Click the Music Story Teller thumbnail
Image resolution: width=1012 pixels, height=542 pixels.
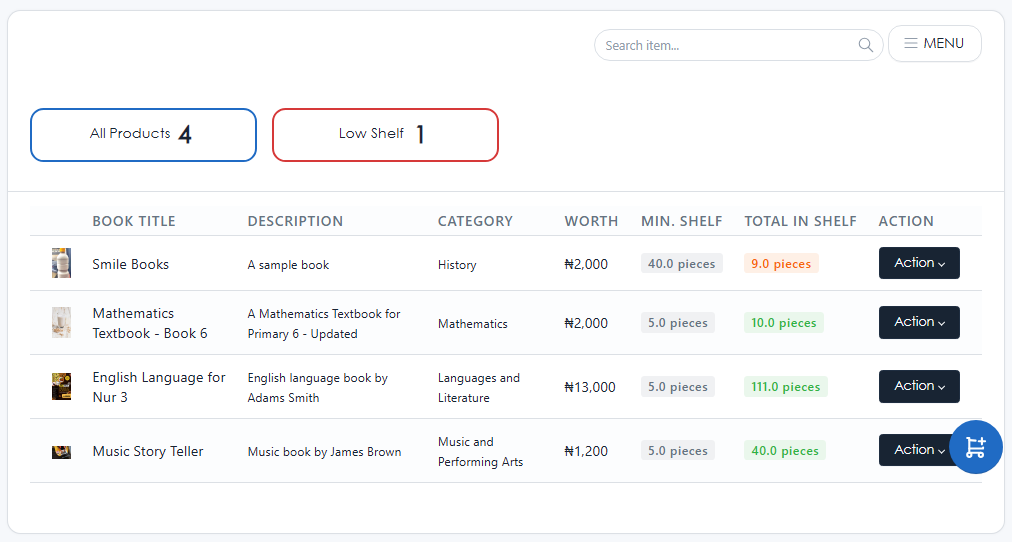point(61,452)
